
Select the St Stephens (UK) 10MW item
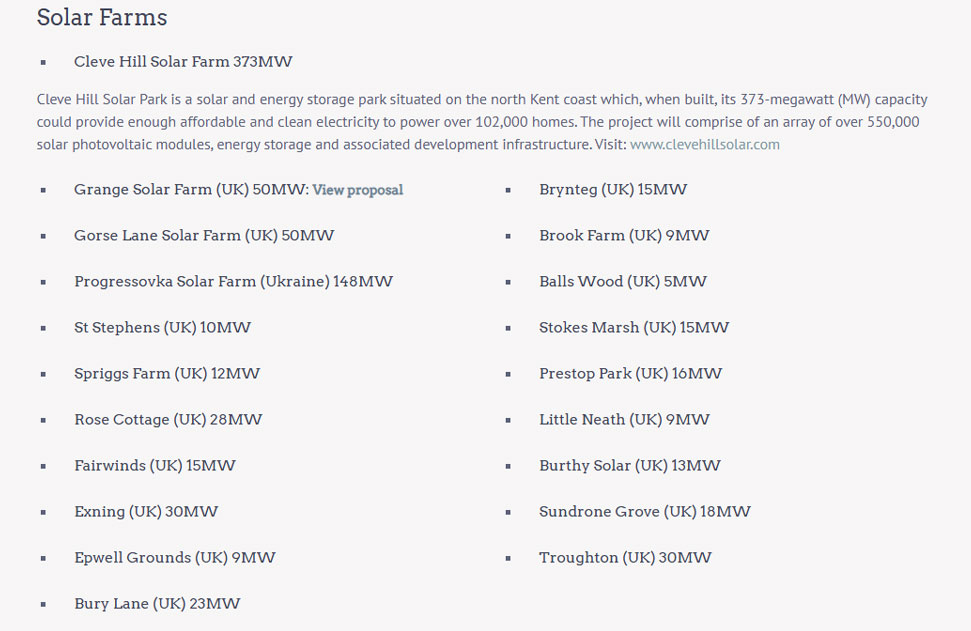pyautogui.click(x=162, y=328)
